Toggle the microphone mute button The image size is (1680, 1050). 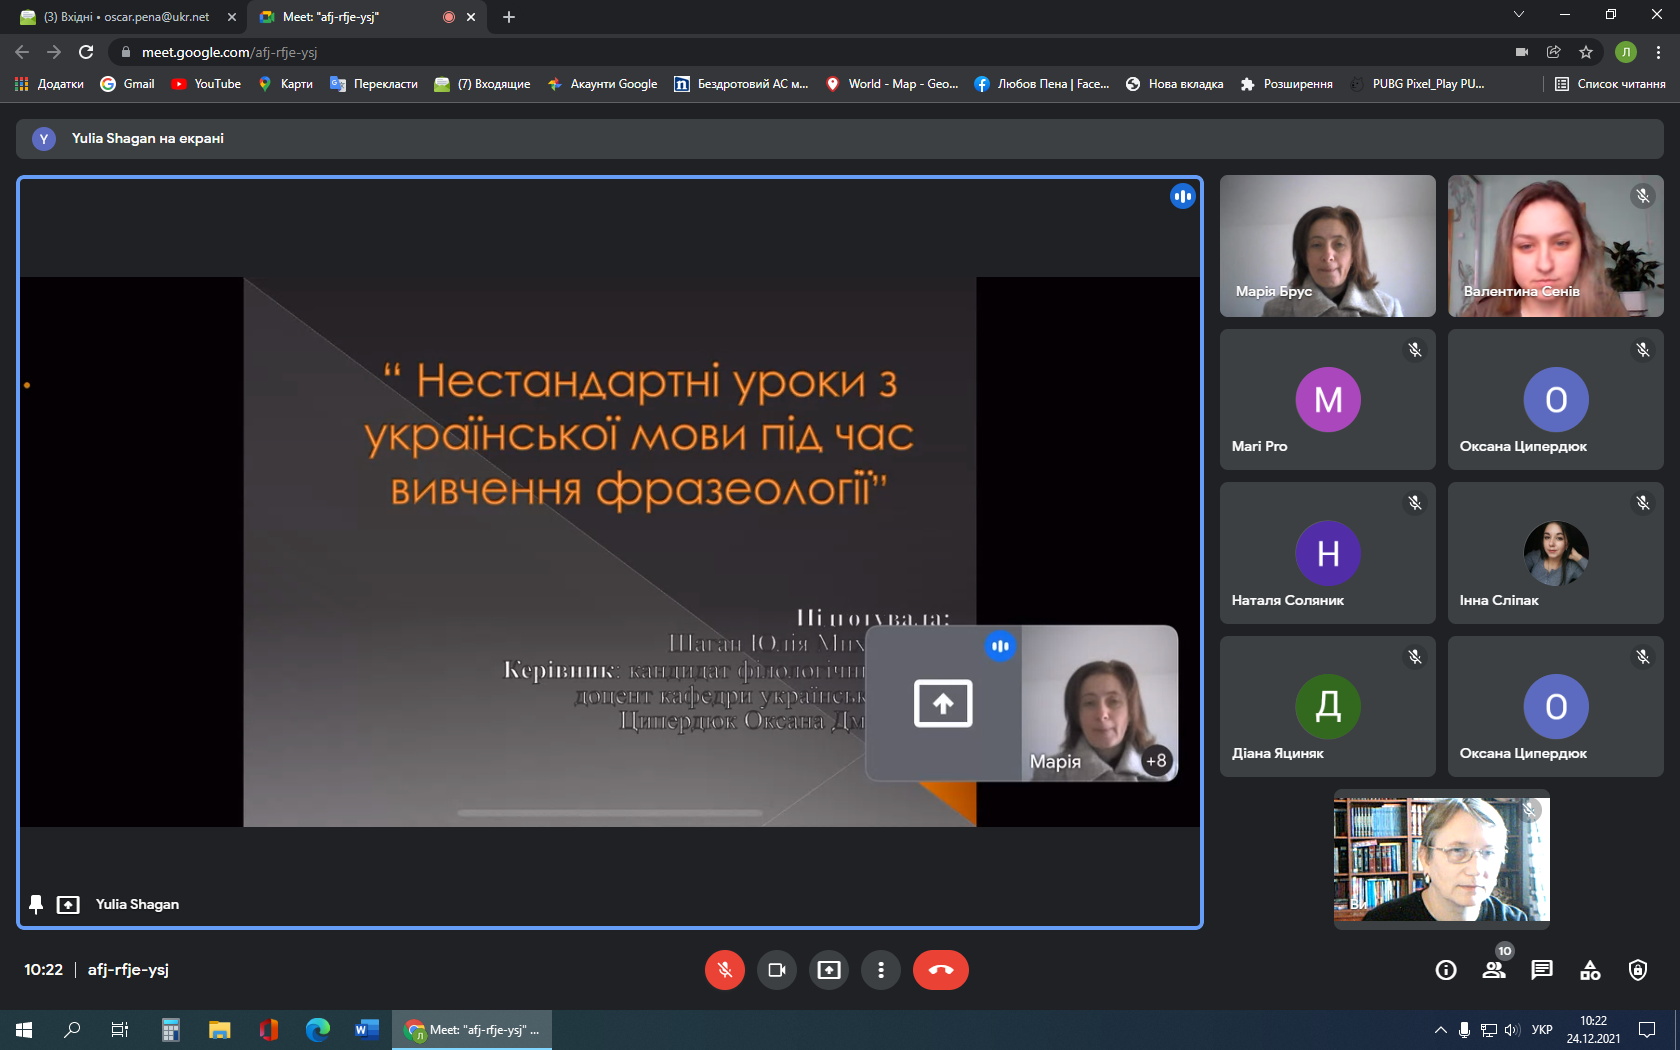(724, 970)
